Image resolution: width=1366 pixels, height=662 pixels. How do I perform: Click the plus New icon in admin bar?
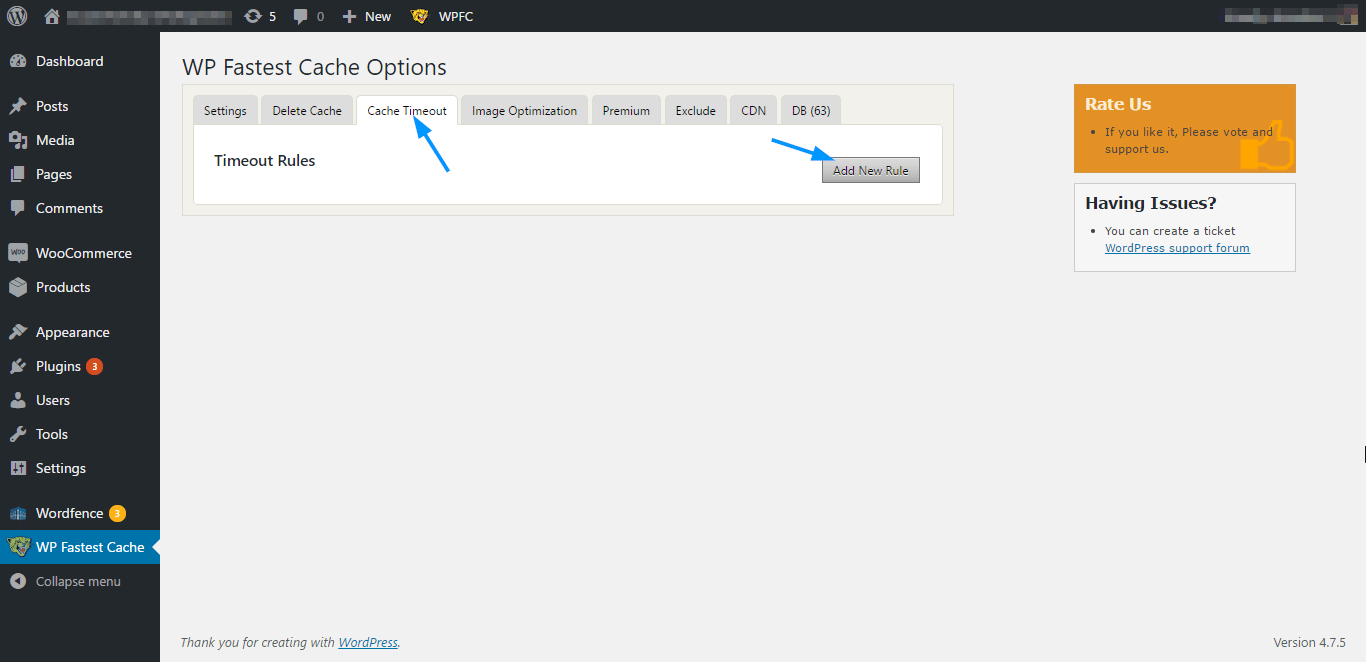click(x=349, y=16)
